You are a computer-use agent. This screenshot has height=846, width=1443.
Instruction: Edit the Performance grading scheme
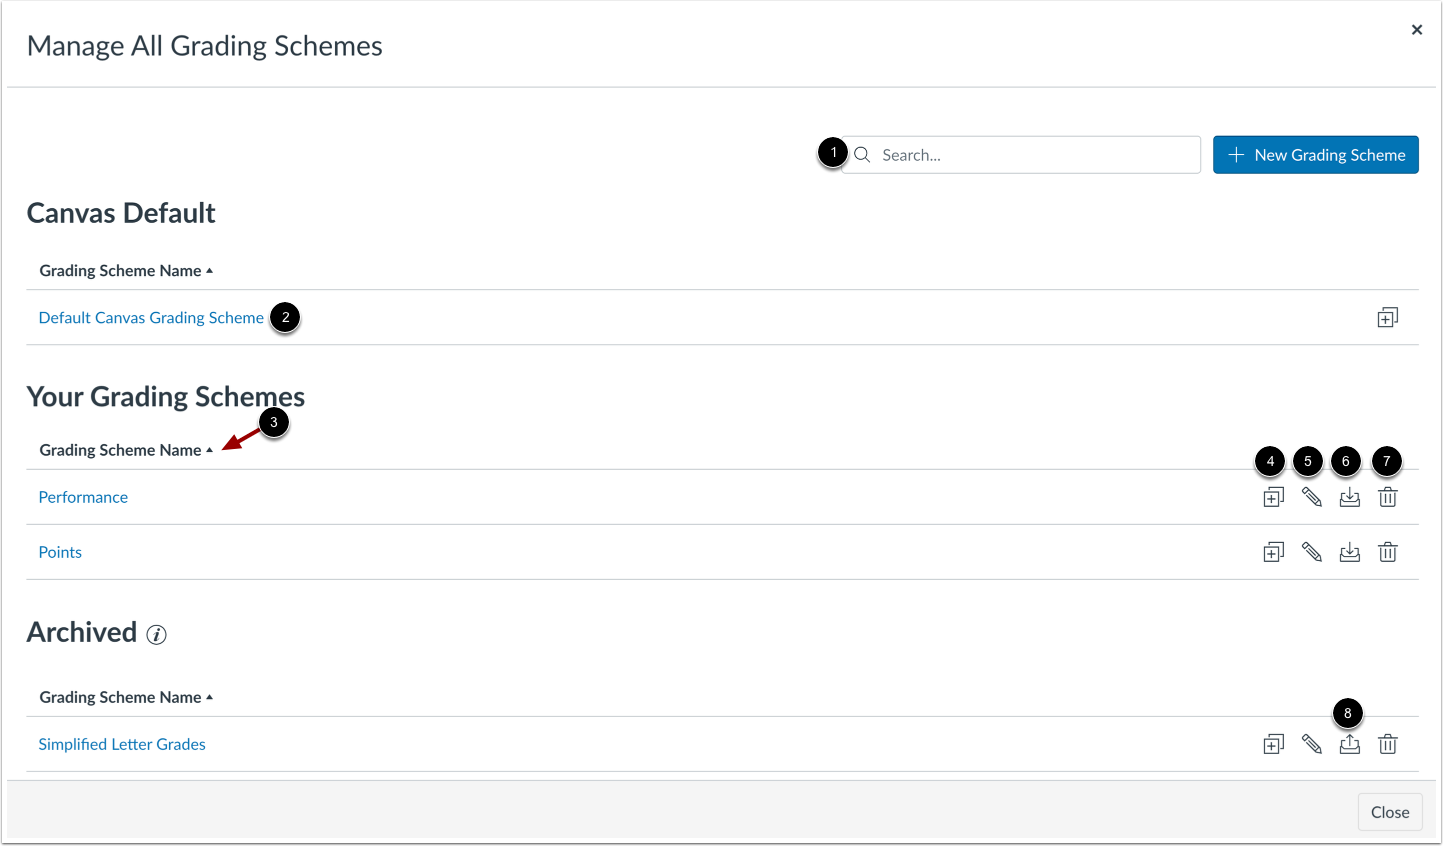pos(1311,497)
